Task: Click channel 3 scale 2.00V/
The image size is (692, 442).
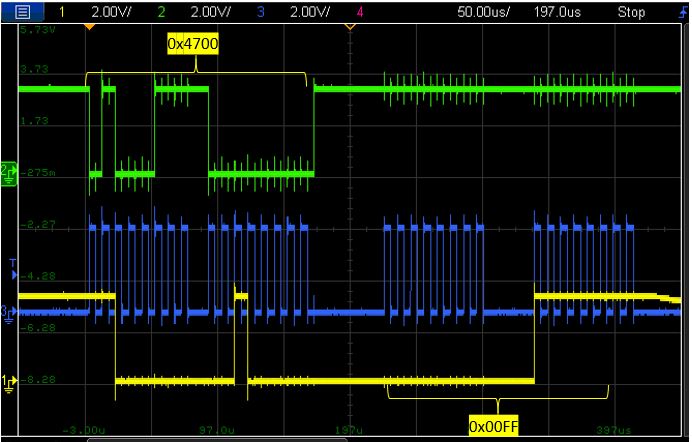Action: pyautogui.click(x=310, y=12)
